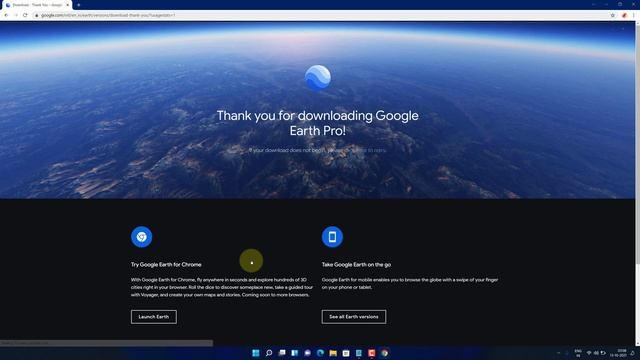Open the Chat taskbar icon

tap(307, 353)
